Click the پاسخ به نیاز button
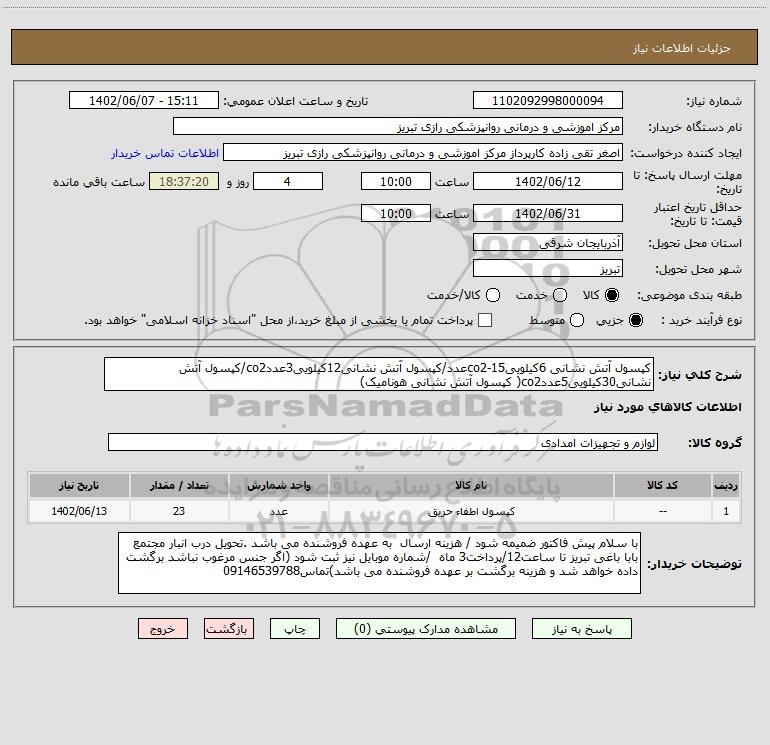The width and height of the screenshot is (770, 745). coord(582,629)
